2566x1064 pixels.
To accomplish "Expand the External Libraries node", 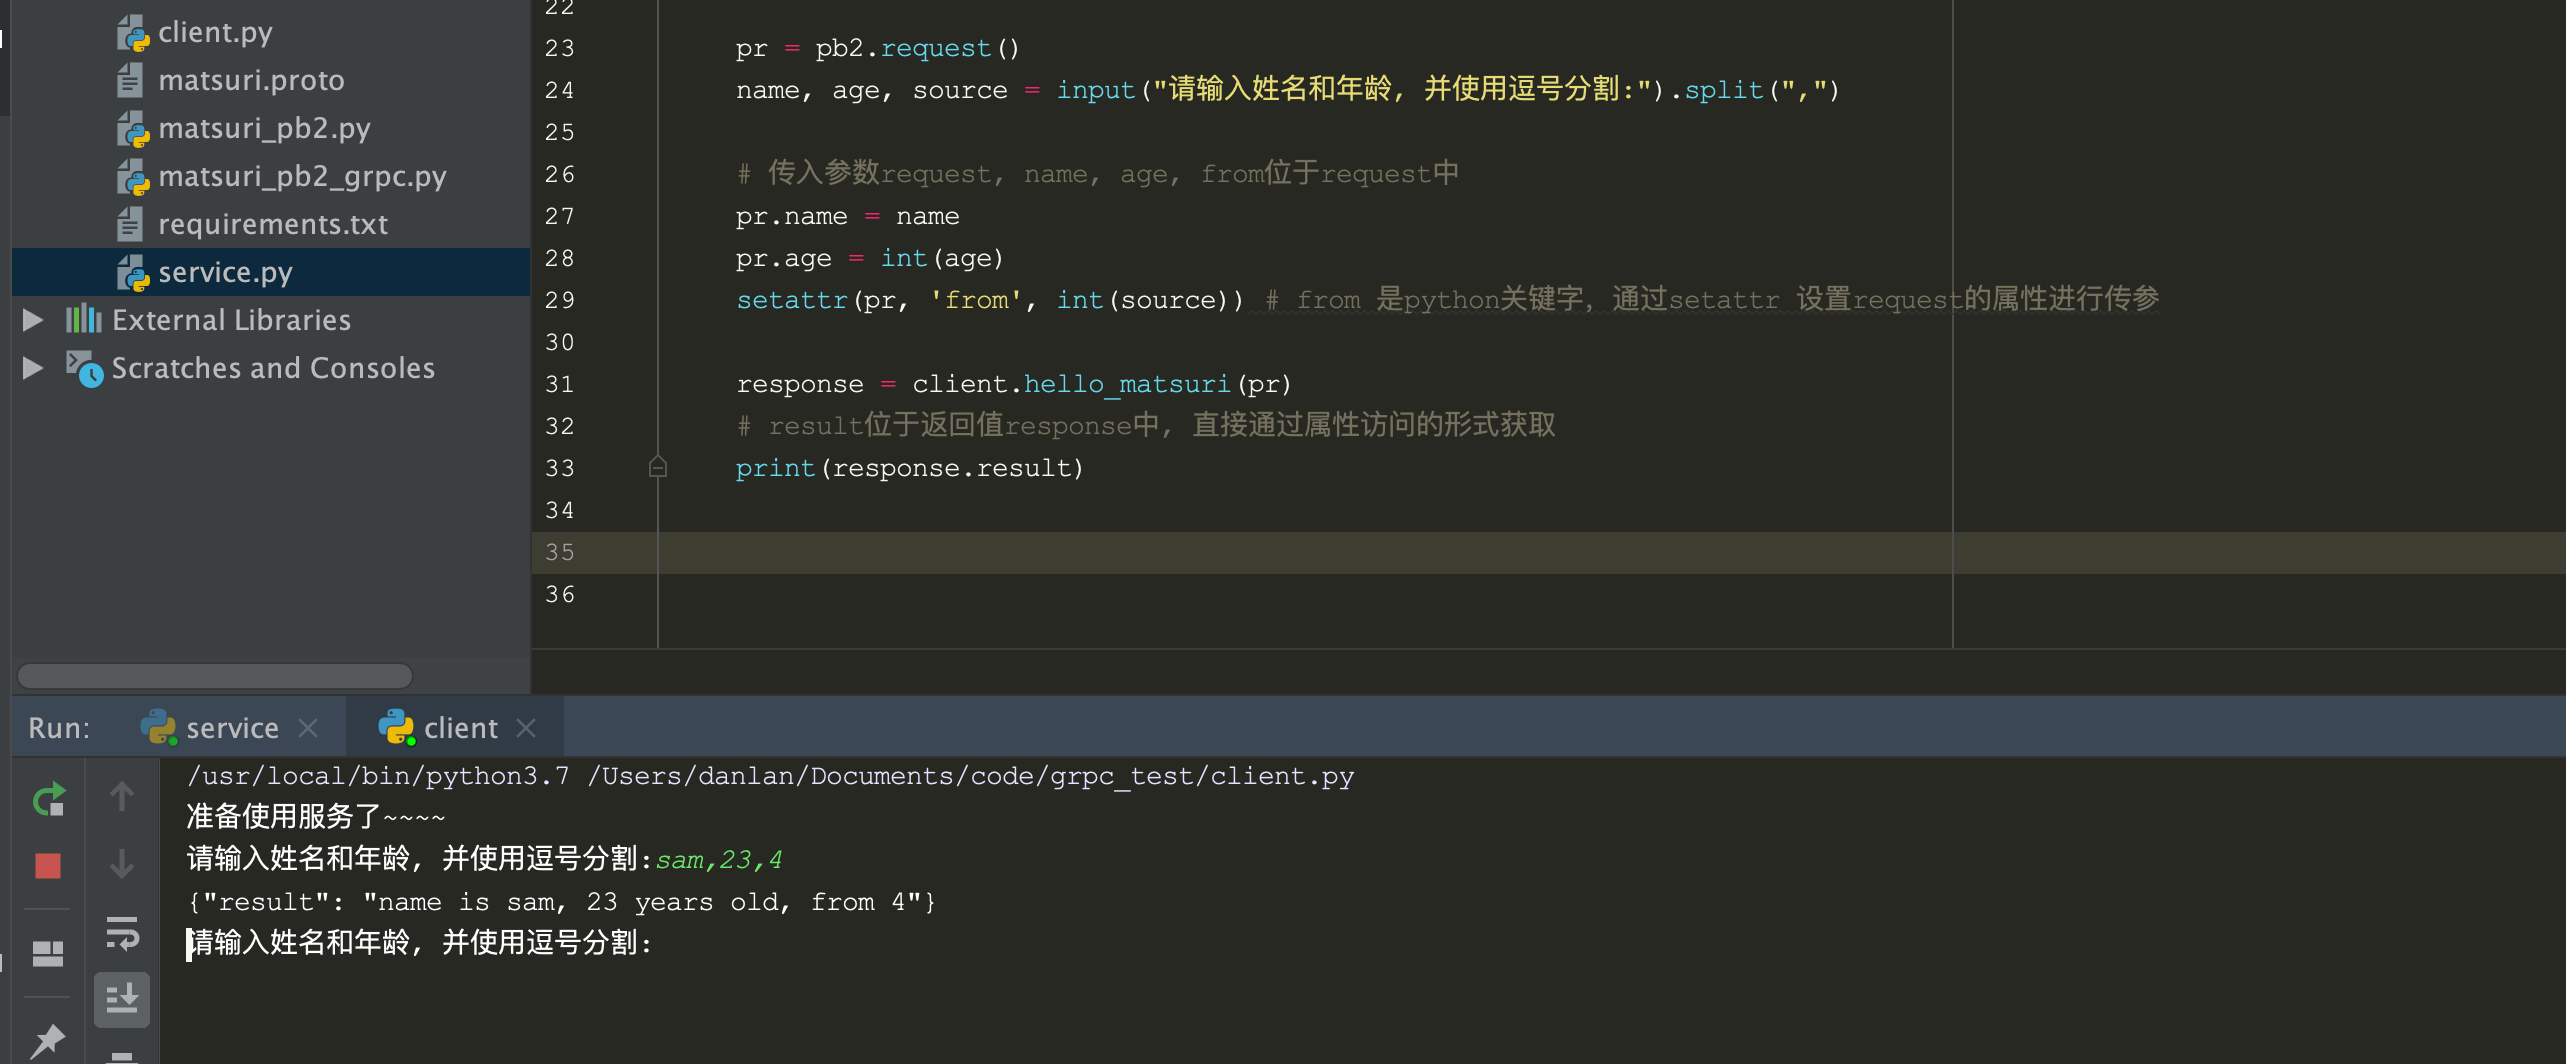I will [x=33, y=320].
